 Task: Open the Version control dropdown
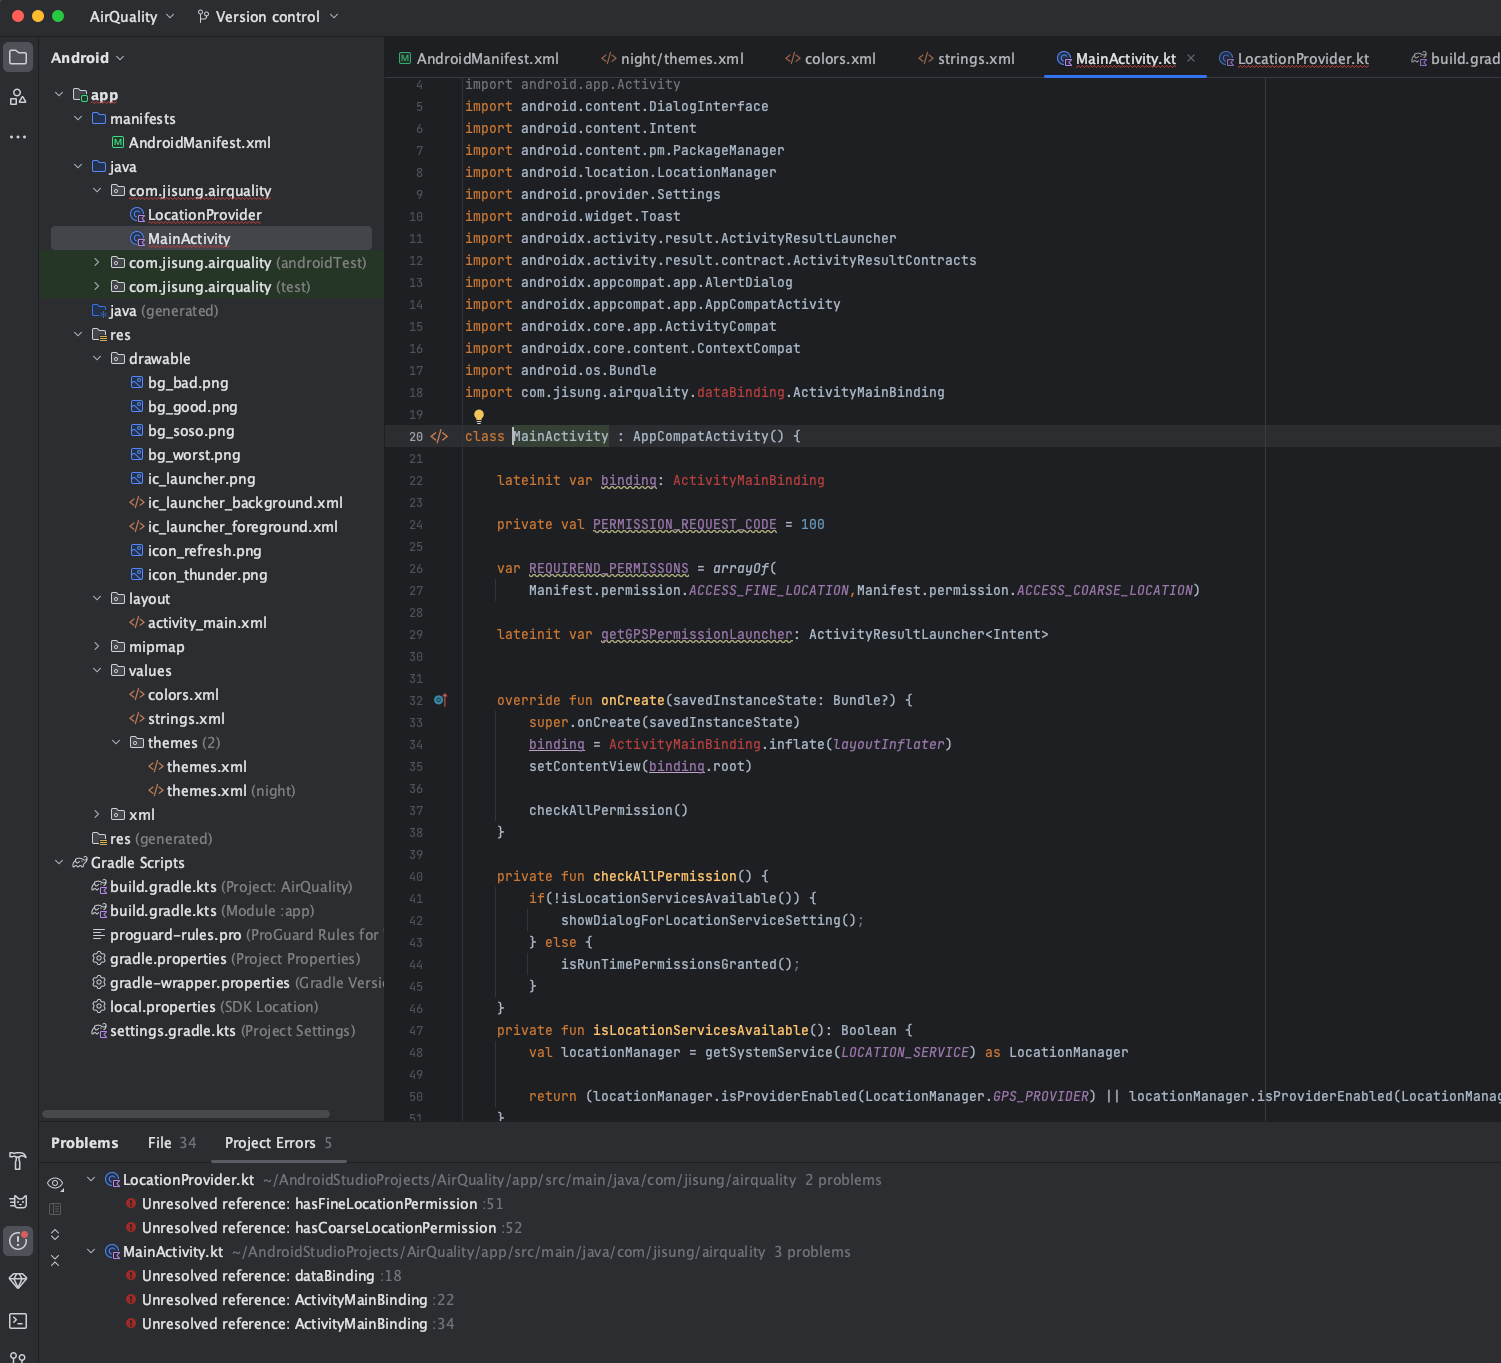tap(268, 16)
